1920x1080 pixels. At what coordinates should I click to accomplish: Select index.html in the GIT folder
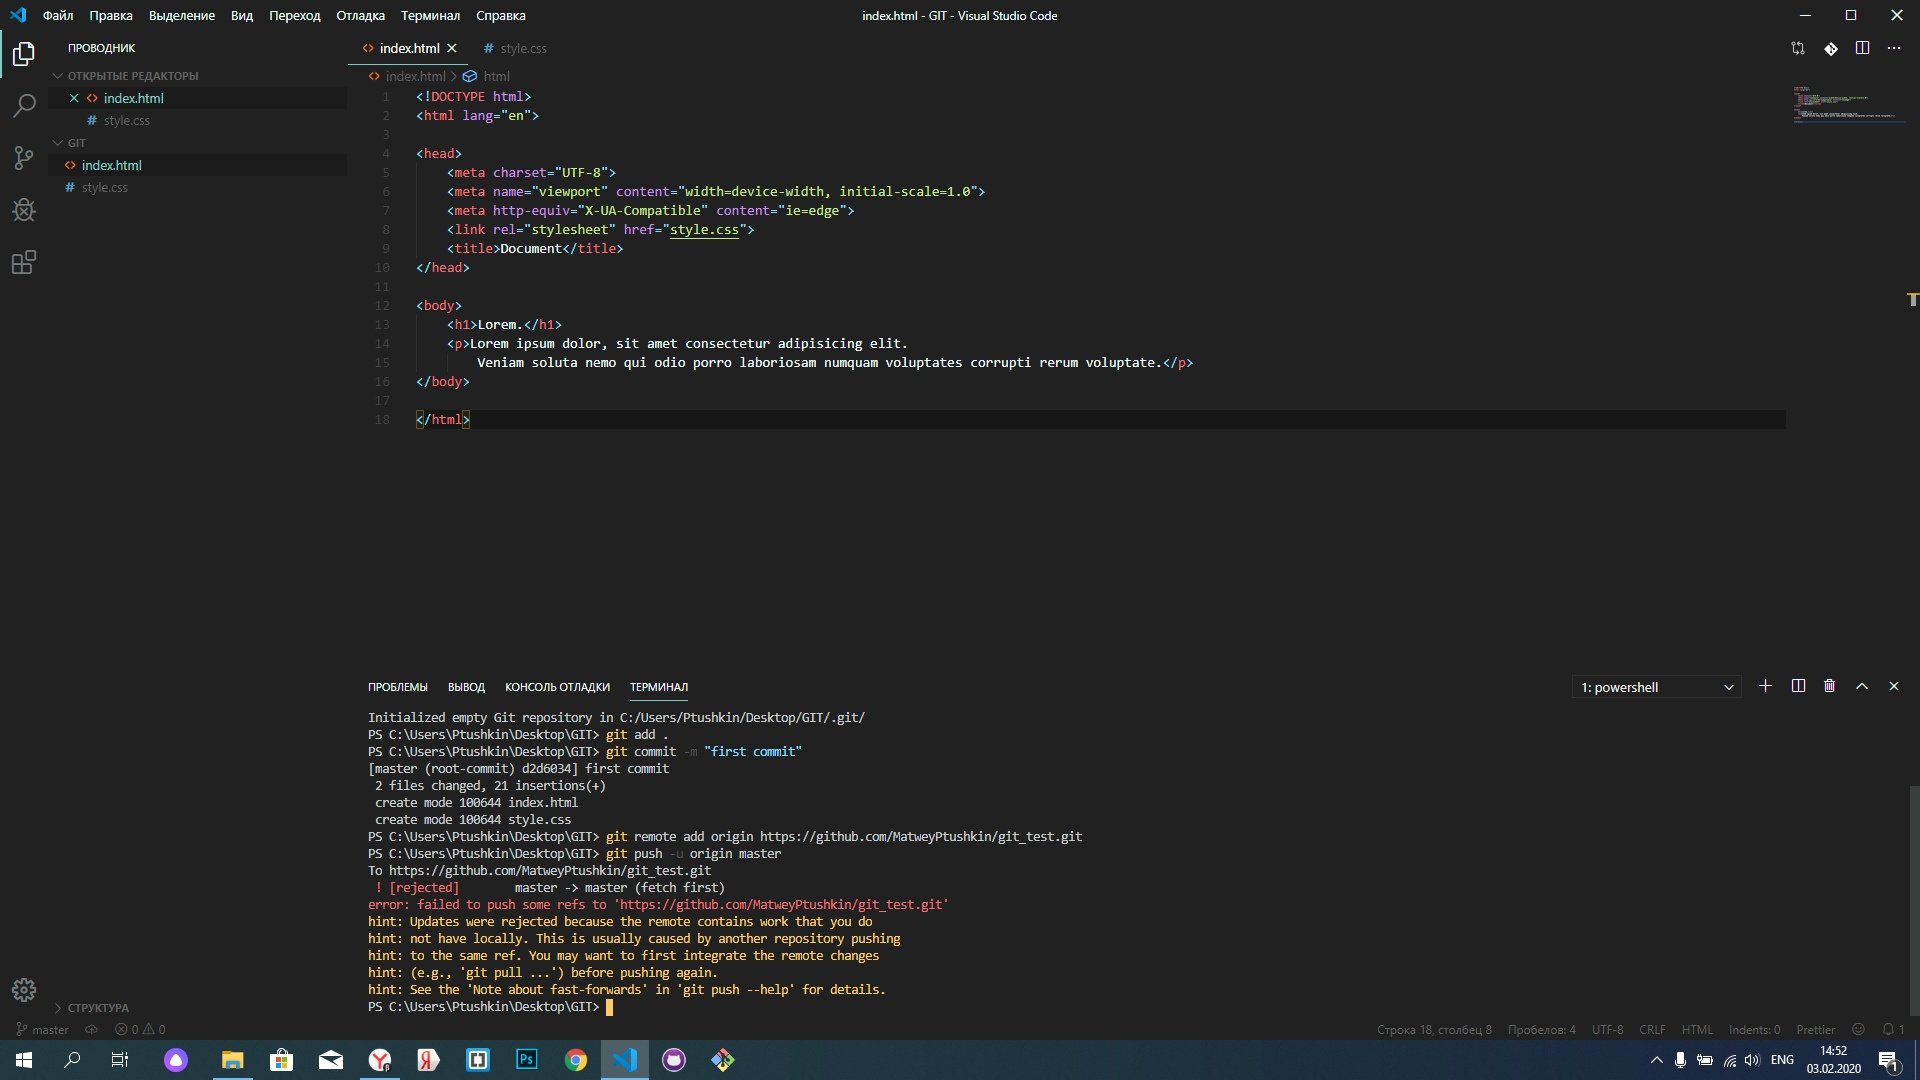coord(198,165)
